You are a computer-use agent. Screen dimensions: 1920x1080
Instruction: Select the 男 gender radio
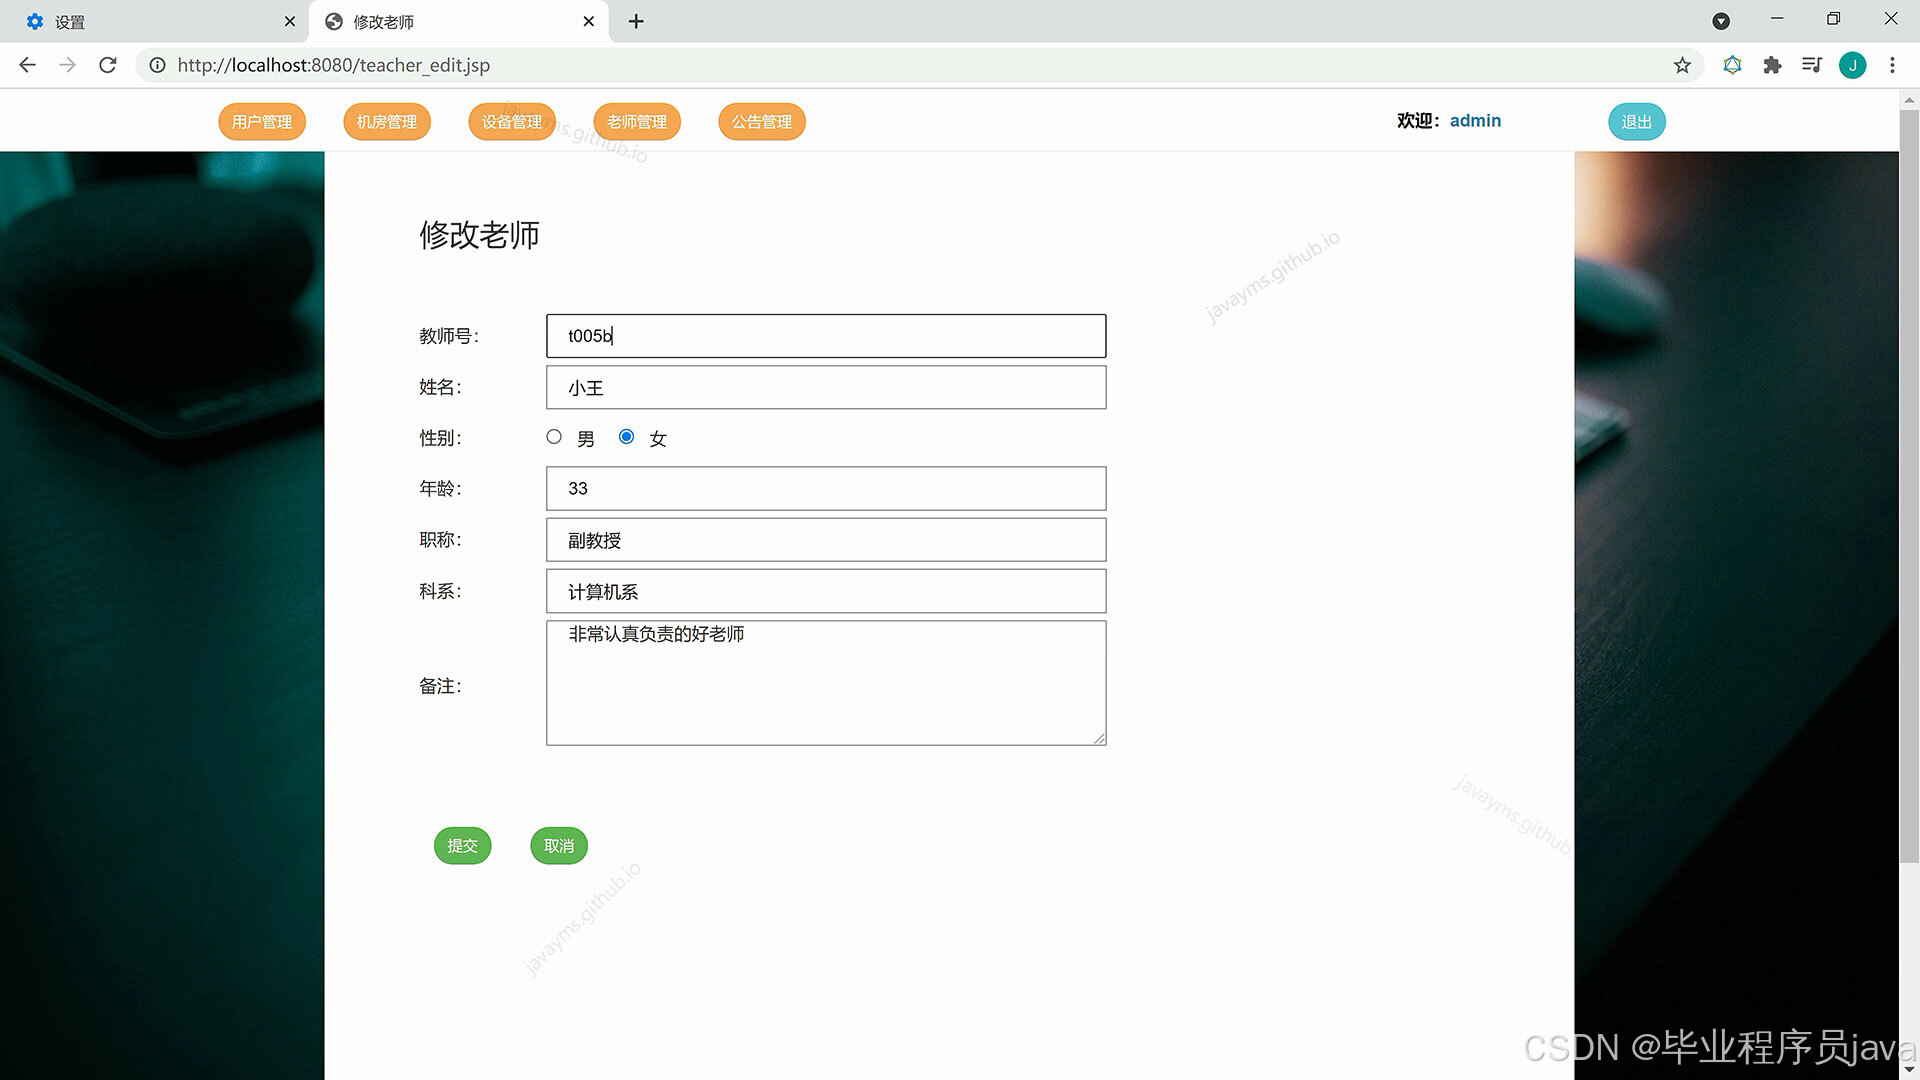(554, 437)
